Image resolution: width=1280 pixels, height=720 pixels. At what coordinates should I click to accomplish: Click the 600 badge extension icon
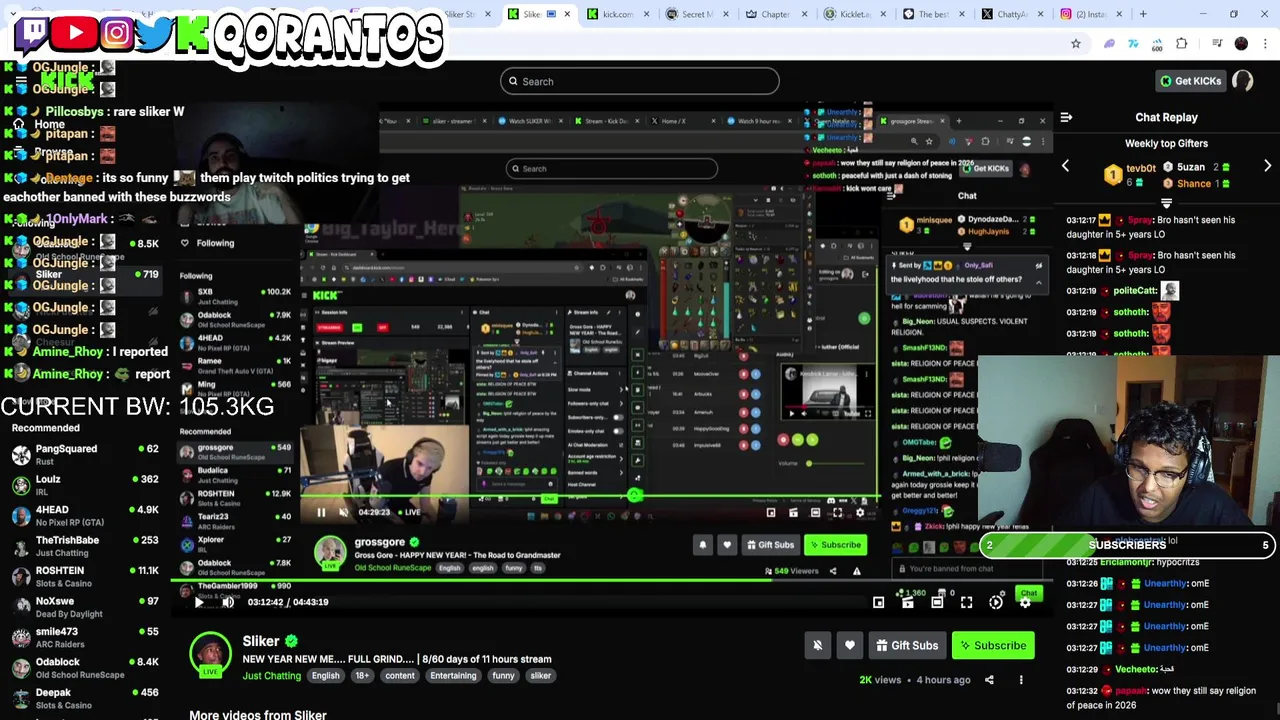(1157, 44)
